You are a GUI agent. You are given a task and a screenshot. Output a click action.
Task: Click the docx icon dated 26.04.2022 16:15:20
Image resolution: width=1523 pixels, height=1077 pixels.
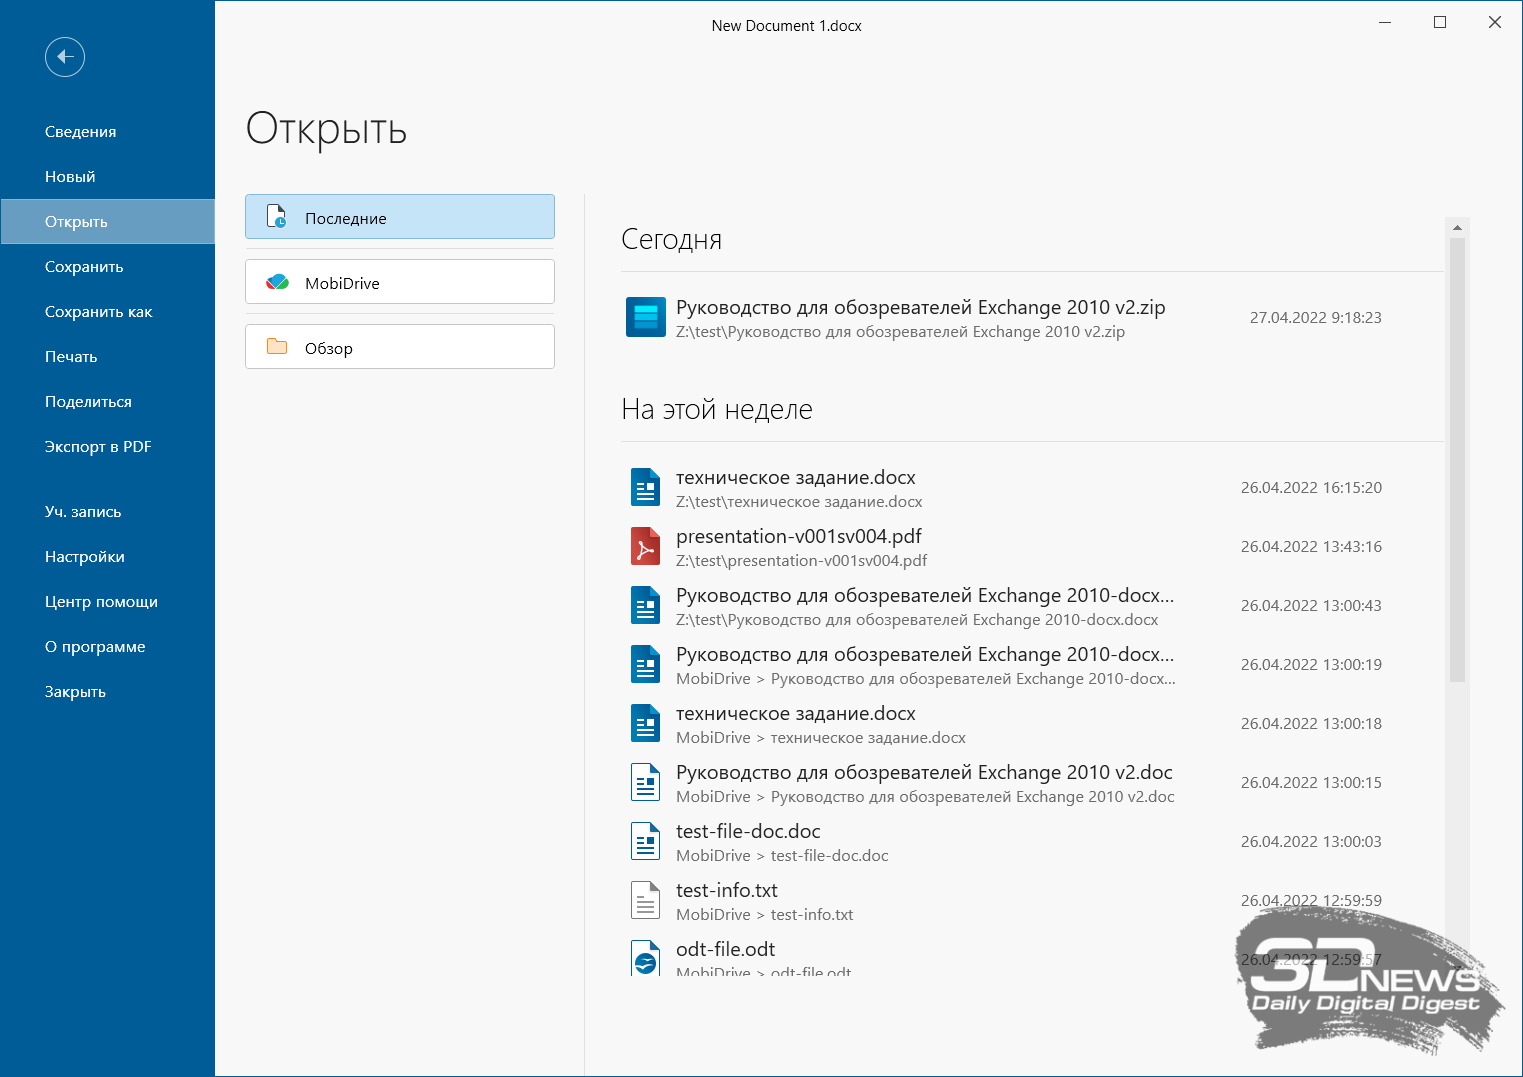coord(646,487)
